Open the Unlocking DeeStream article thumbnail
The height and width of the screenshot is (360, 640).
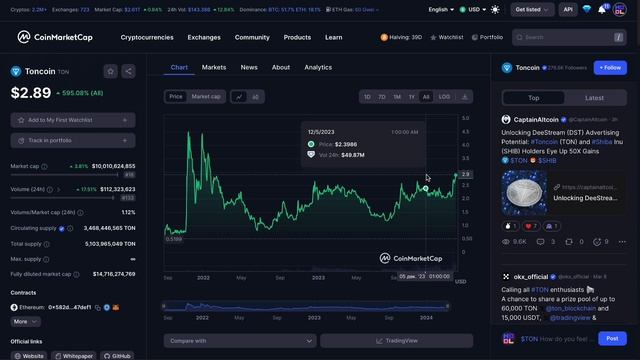click(x=524, y=193)
